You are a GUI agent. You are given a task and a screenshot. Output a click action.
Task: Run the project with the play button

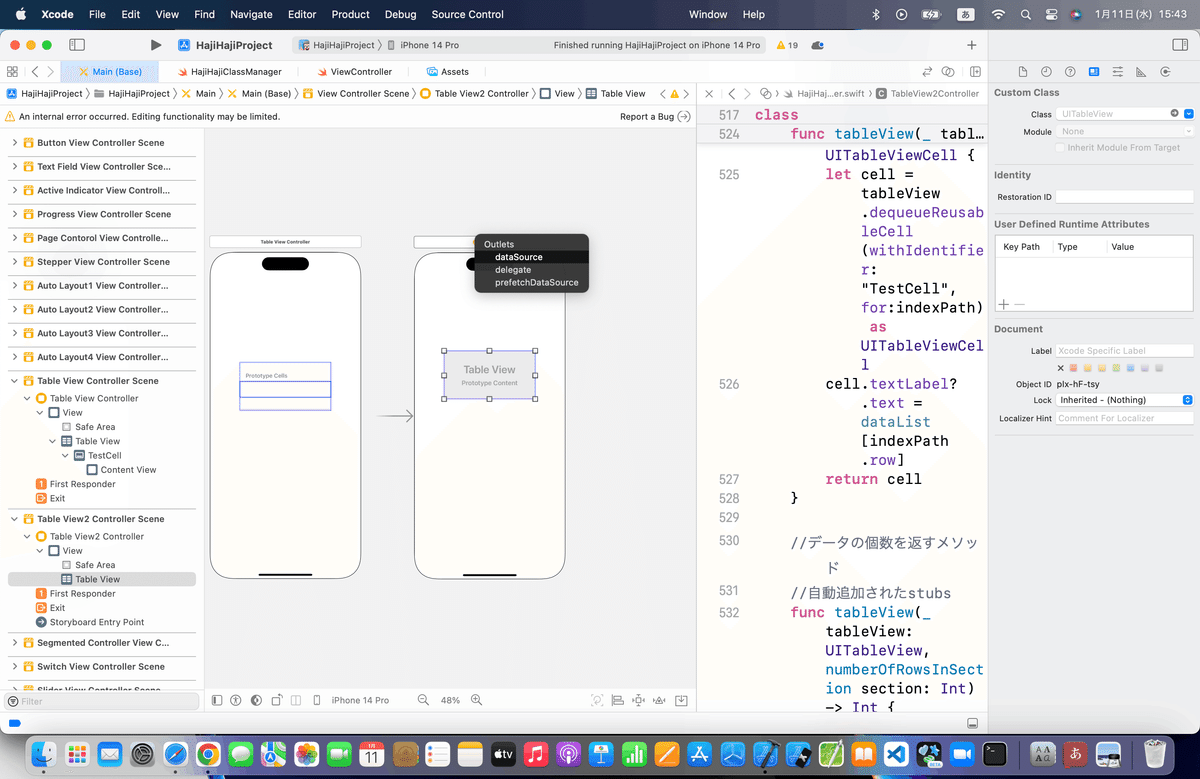pos(156,45)
